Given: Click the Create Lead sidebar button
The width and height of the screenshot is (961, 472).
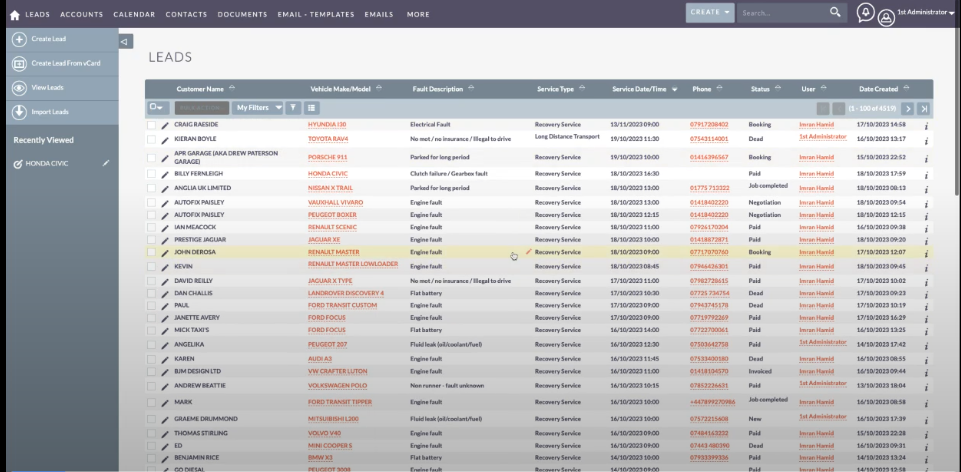Looking at the screenshot, I should 50,39.
